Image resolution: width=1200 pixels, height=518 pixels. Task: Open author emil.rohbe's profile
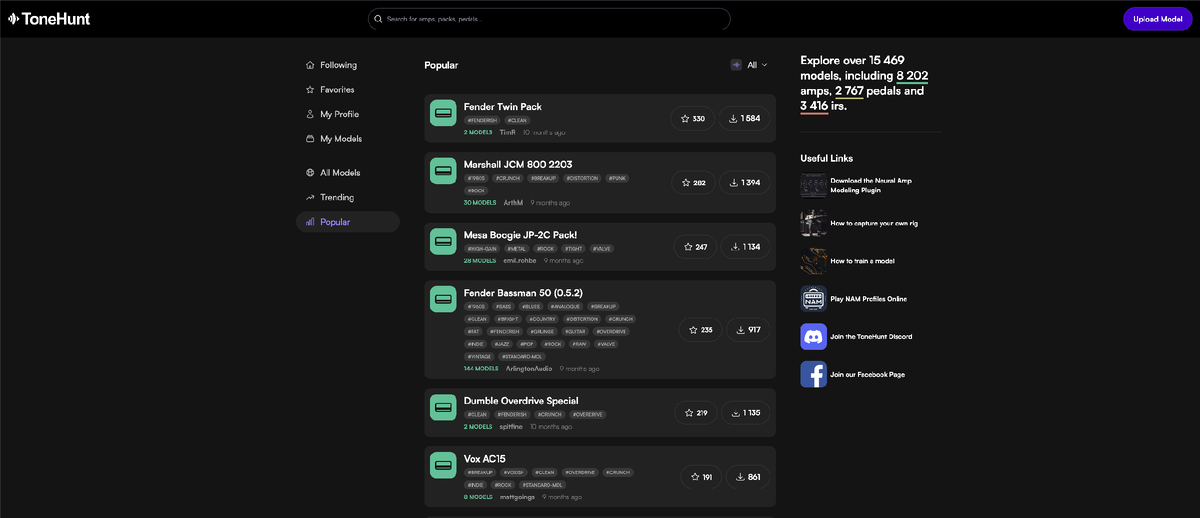click(519, 260)
